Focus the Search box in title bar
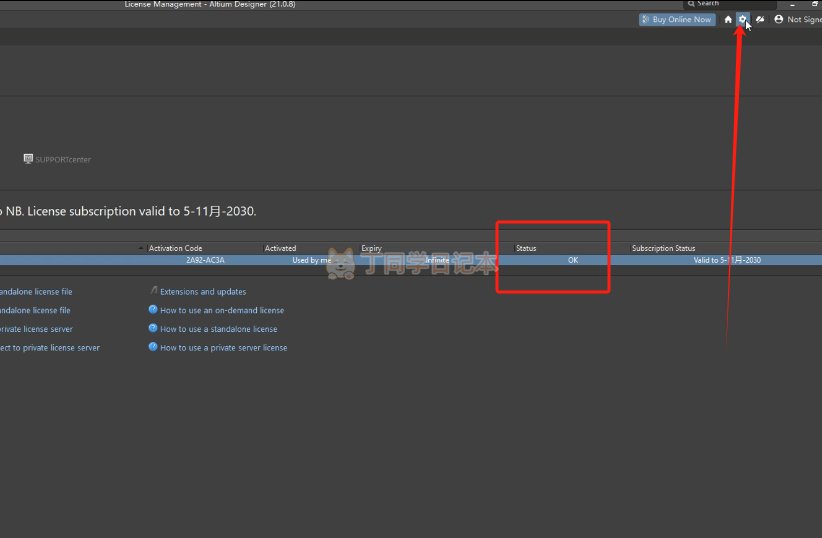The image size is (822, 538). pyautogui.click(x=729, y=4)
